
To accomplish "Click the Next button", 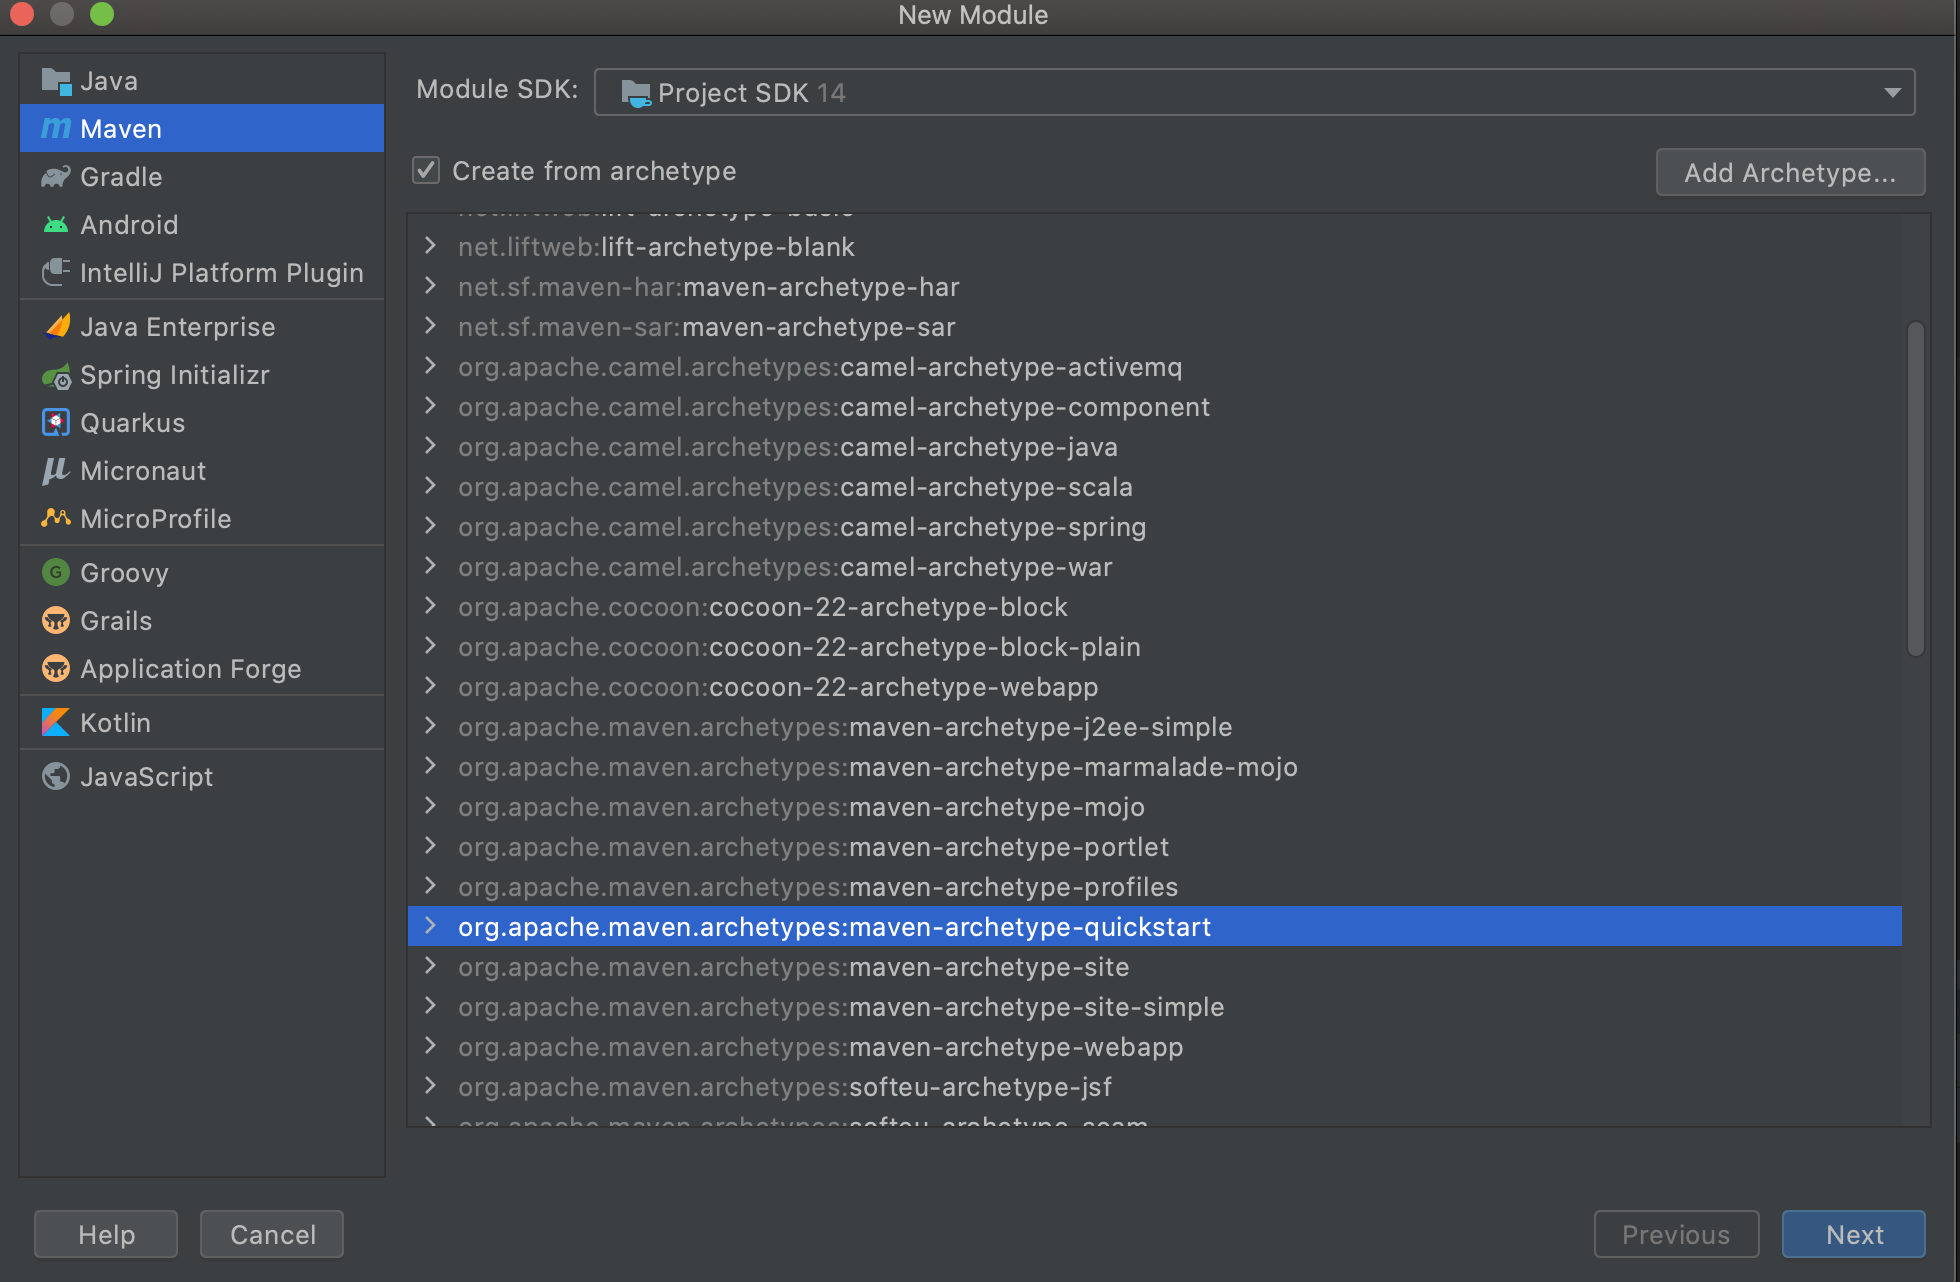I will tap(1853, 1234).
